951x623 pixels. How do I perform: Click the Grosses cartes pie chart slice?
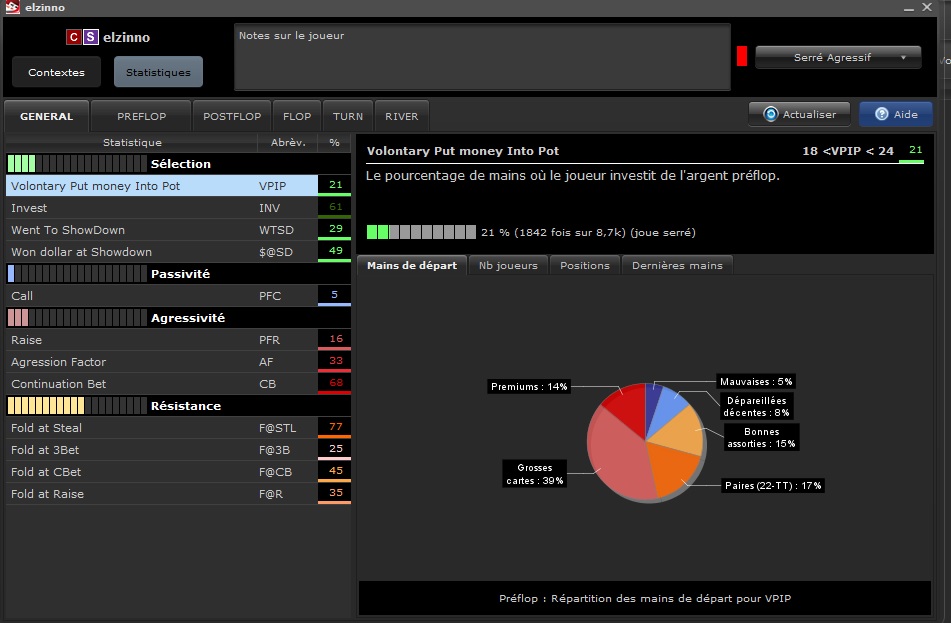pos(620,460)
